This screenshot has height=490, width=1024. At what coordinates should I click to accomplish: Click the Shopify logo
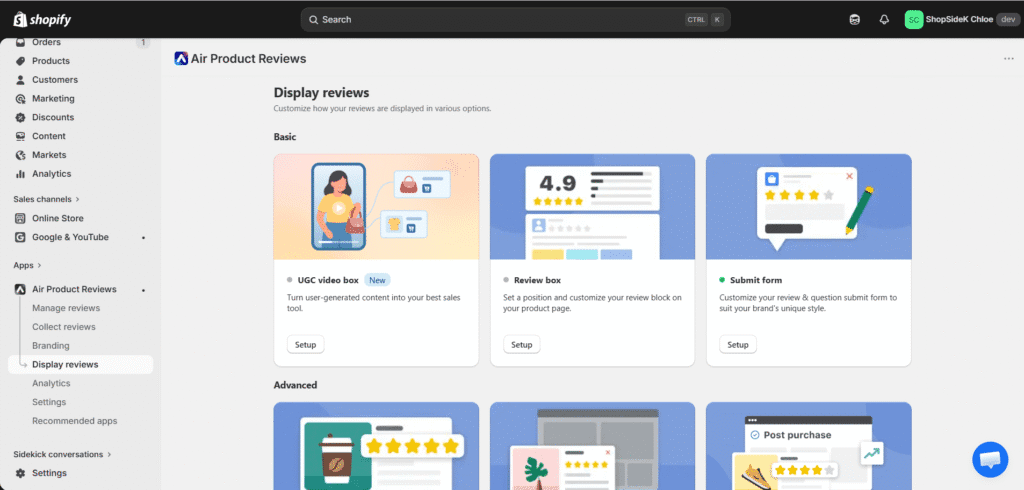tap(42, 20)
